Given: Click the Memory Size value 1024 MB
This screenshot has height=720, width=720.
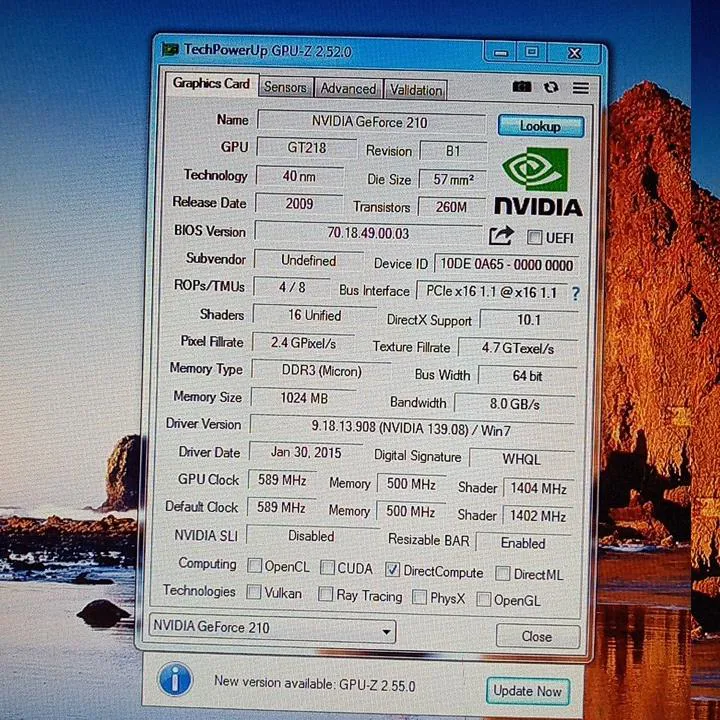Looking at the screenshot, I should (304, 398).
